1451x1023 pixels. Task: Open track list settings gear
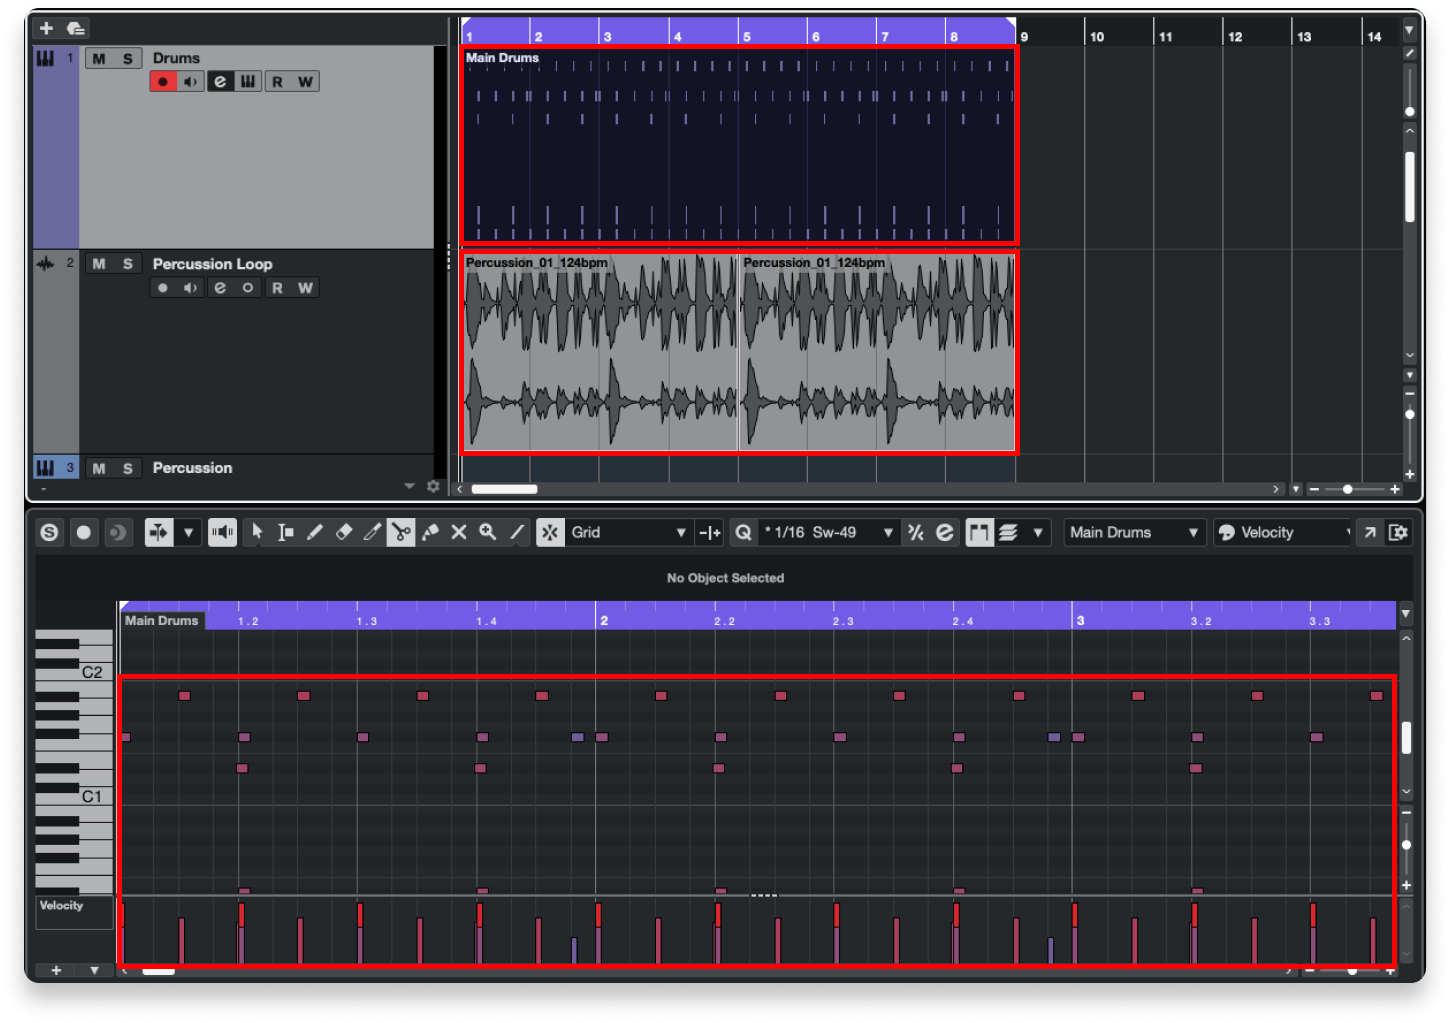tap(433, 486)
